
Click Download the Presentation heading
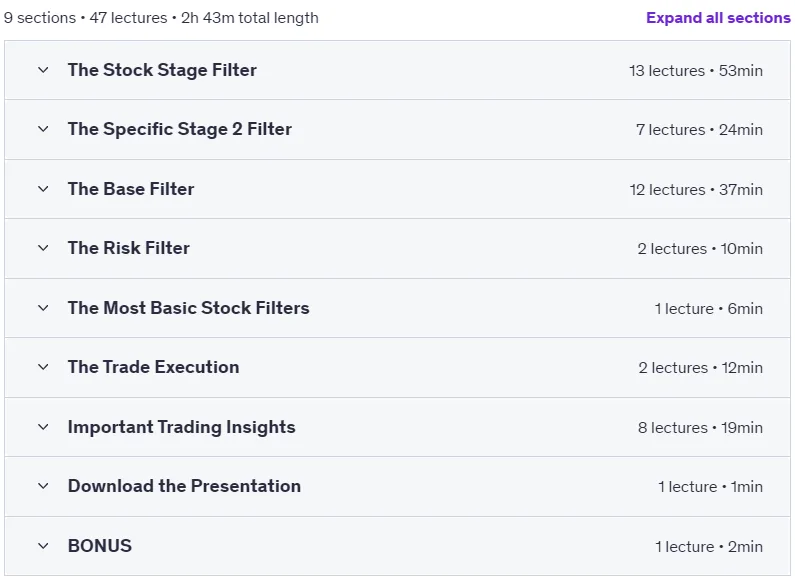(x=185, y=486)
